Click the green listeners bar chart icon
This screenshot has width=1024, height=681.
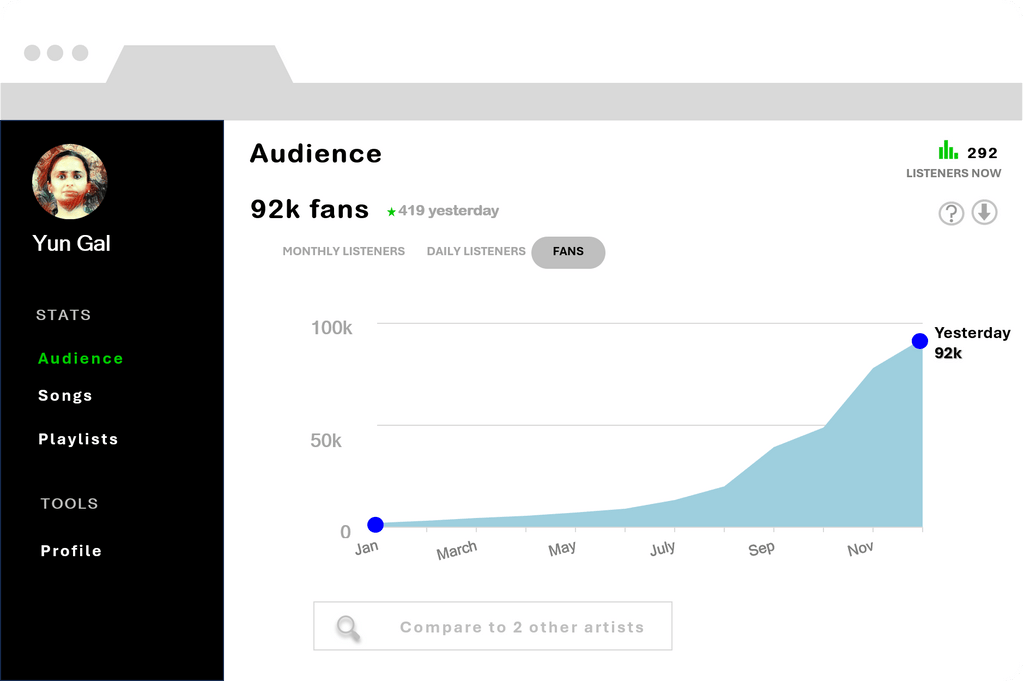[948, 151]
